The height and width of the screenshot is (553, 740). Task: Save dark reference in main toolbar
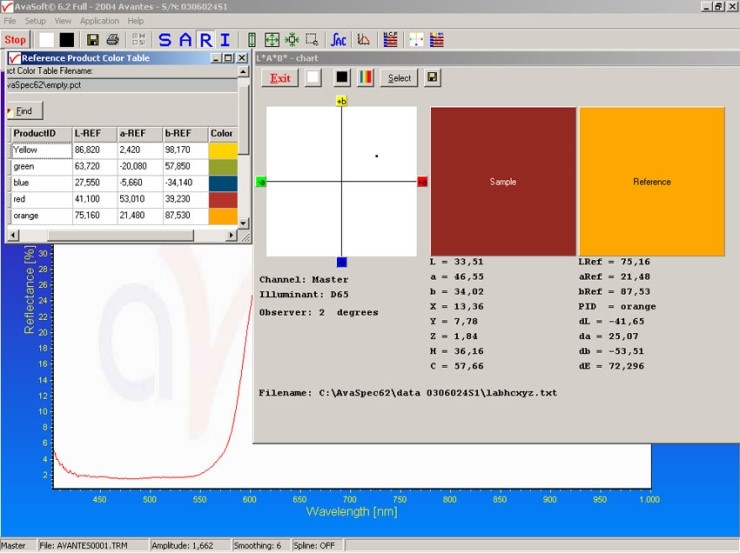(x=67, y=40)
